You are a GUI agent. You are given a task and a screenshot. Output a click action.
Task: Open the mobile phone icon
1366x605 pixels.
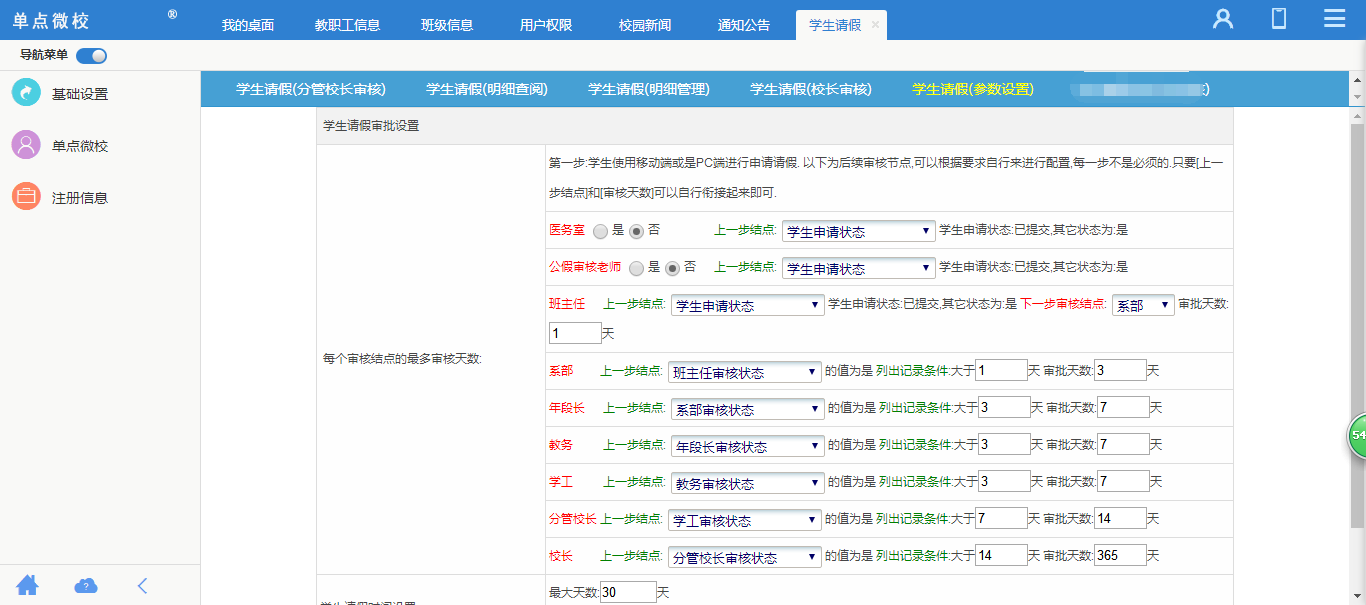[x=1278, y=19]
